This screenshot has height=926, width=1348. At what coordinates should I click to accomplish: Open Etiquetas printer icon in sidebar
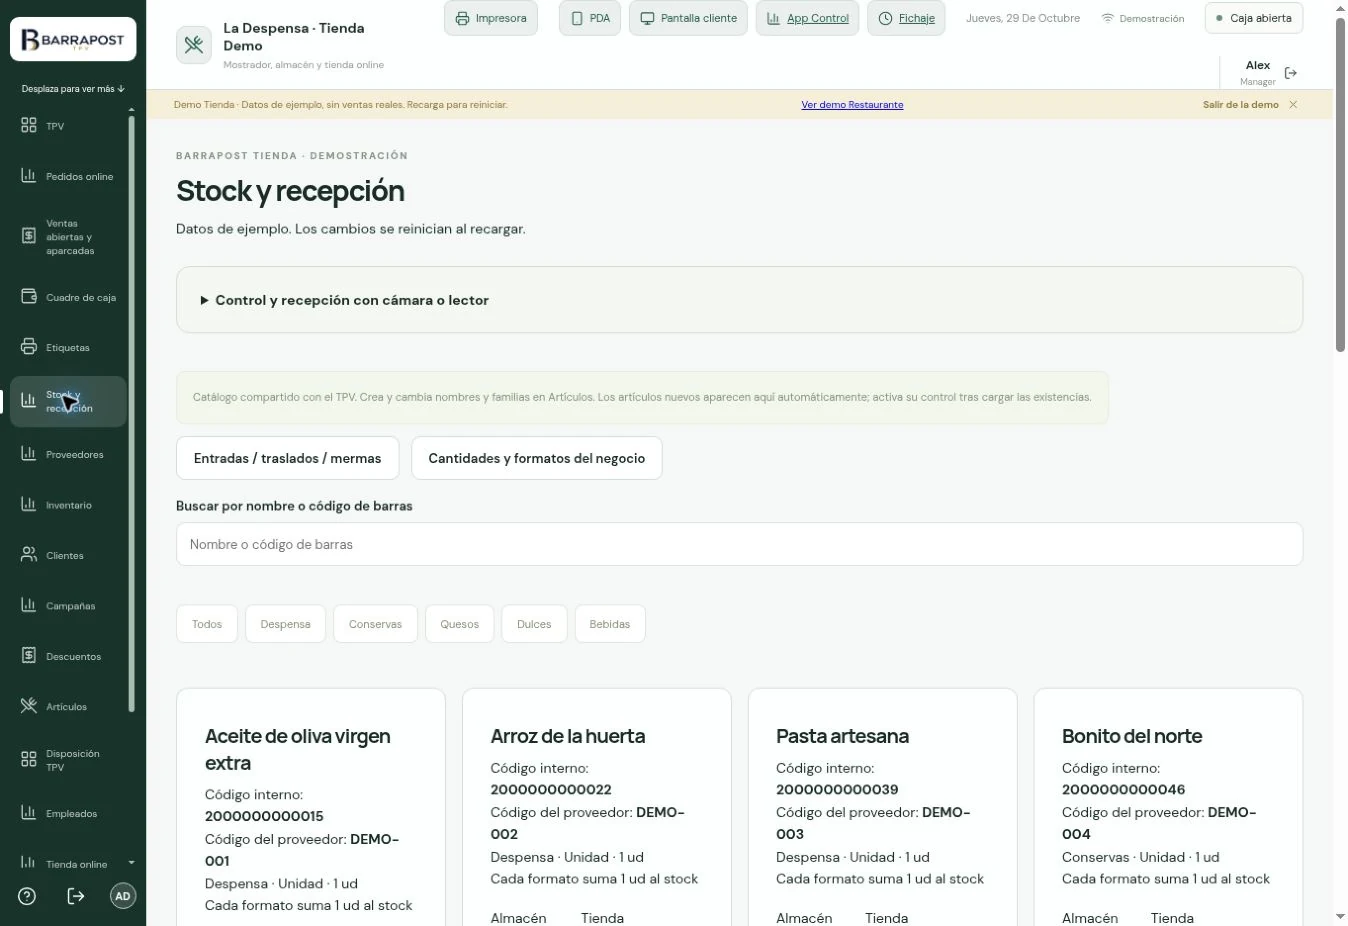29,347
